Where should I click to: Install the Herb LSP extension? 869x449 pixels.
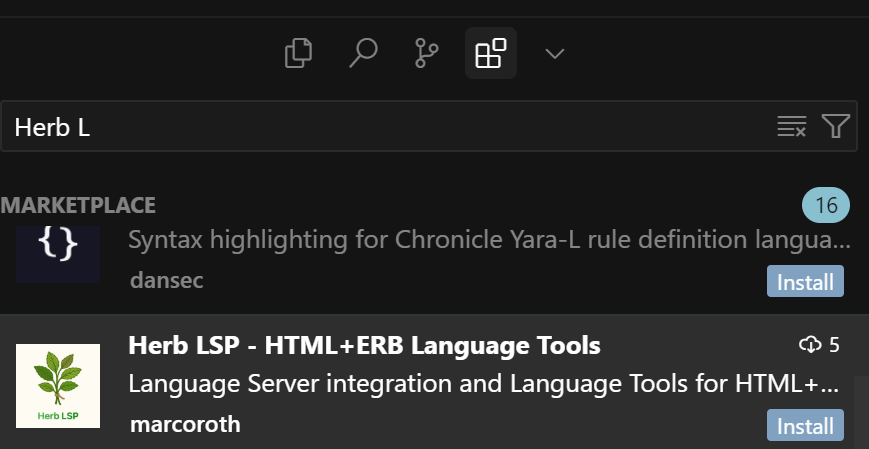pos(805,425)
